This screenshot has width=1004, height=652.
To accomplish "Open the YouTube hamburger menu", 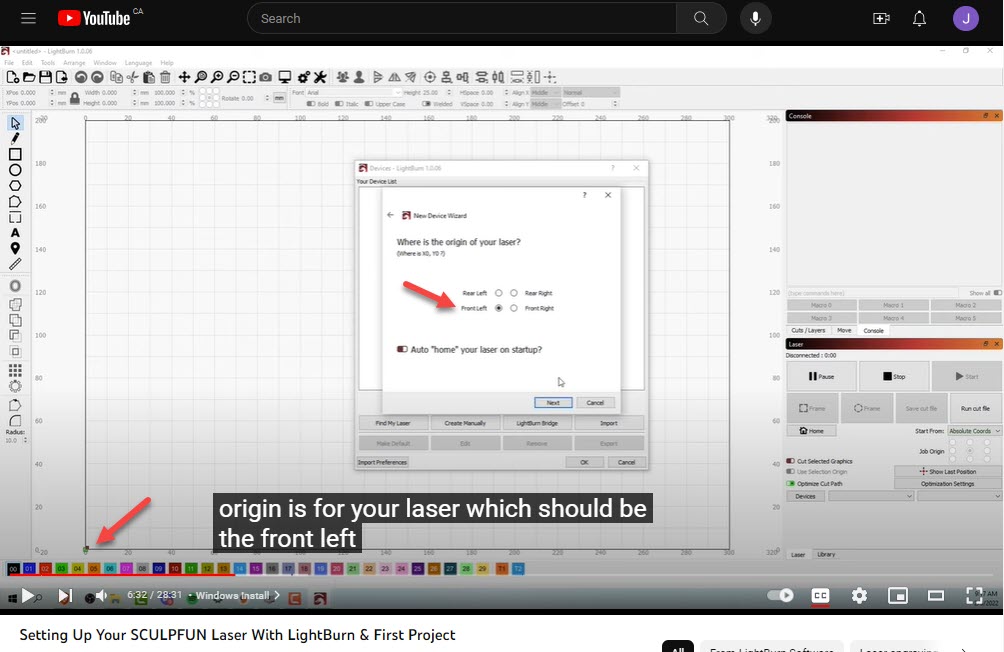I will 28,19.
